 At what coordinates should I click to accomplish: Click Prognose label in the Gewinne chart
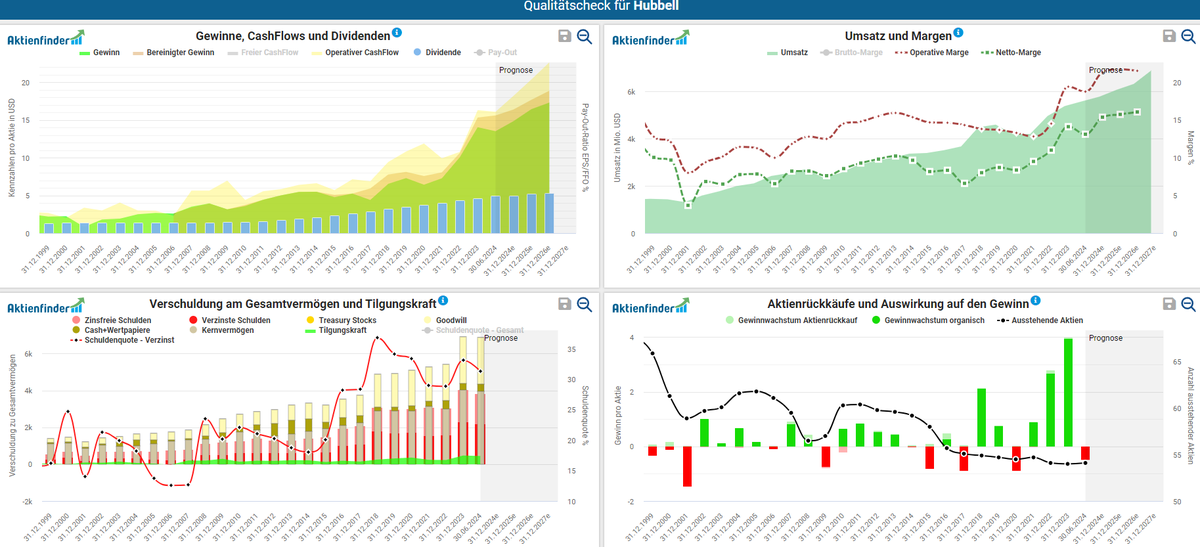click(515, 70)
